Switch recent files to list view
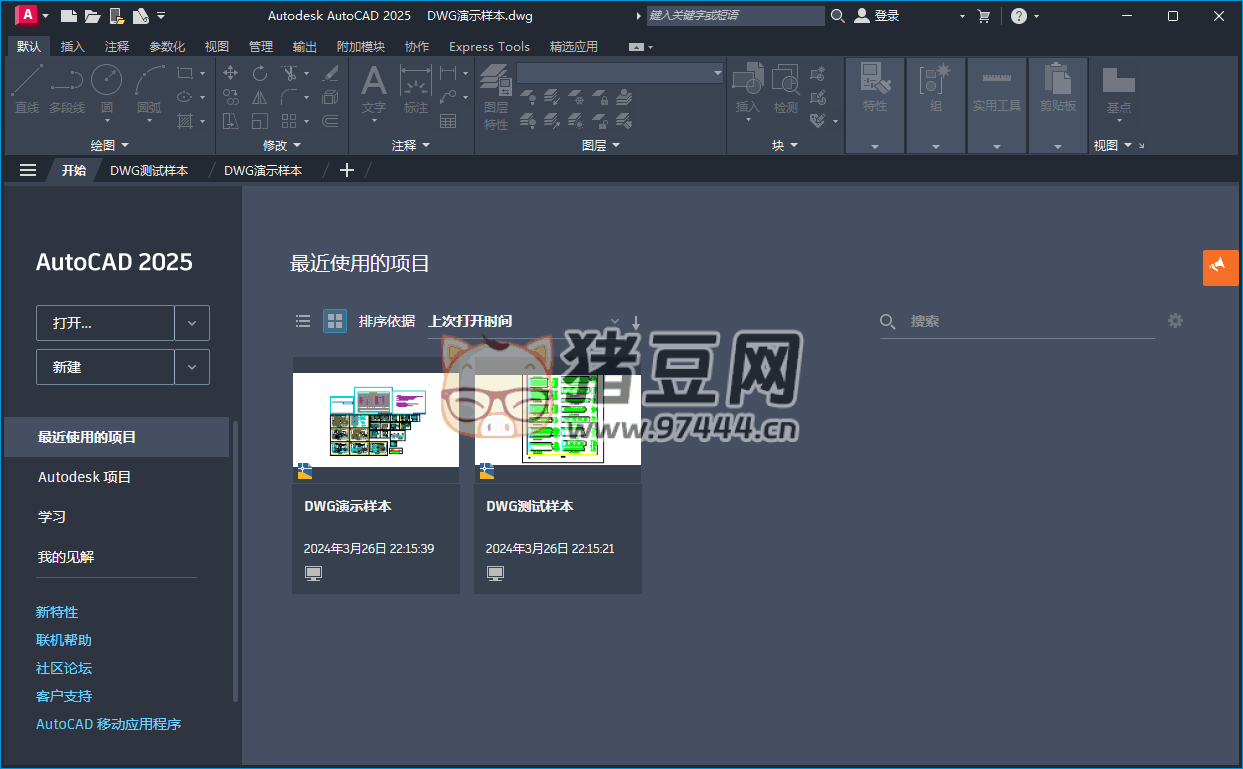 [303, 321]
